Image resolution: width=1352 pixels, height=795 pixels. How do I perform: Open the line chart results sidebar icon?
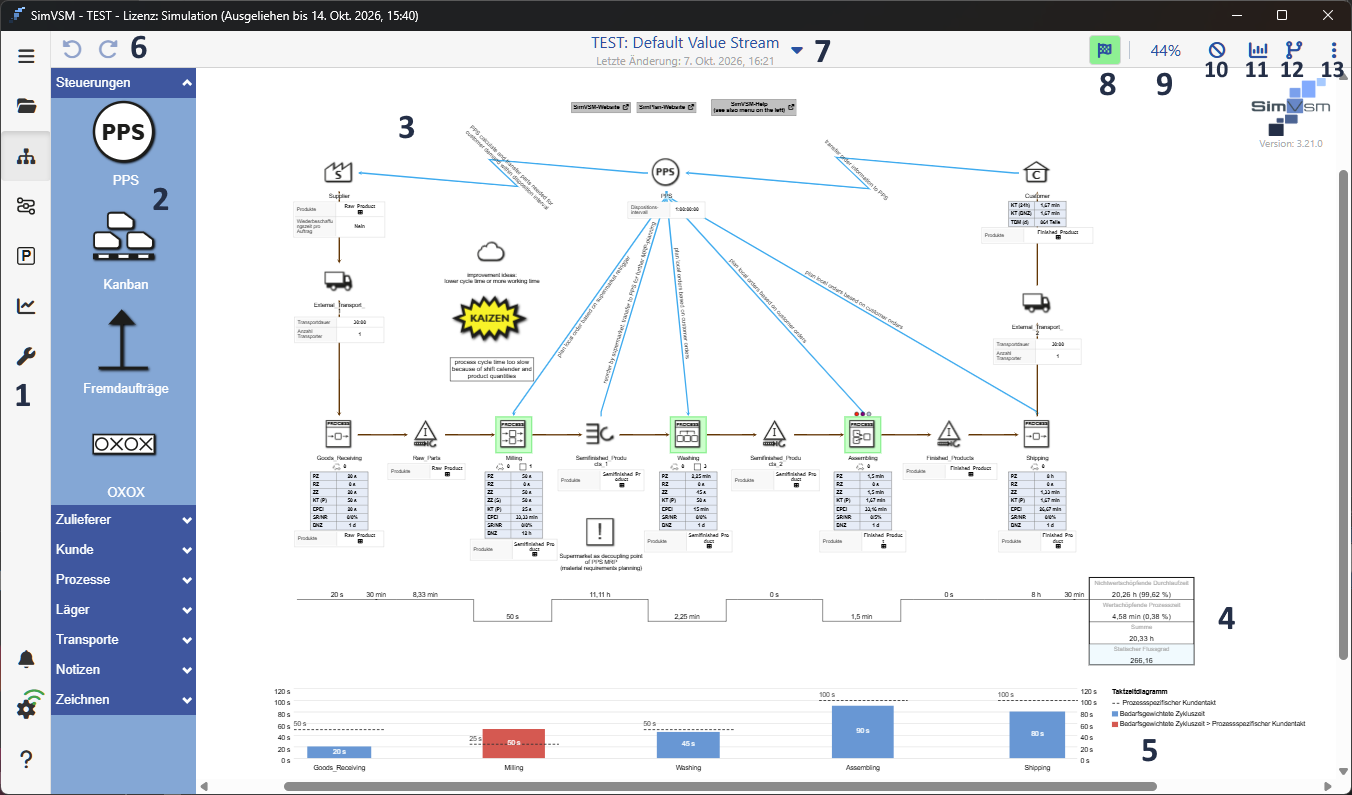point(26,307)
